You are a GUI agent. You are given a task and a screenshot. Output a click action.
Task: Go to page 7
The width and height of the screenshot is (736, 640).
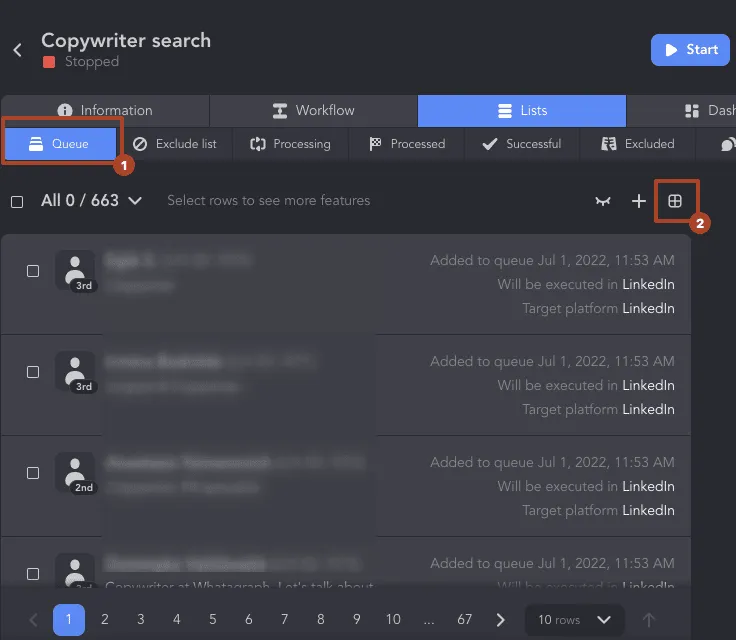pyautogui.click(x=284, y=620)
